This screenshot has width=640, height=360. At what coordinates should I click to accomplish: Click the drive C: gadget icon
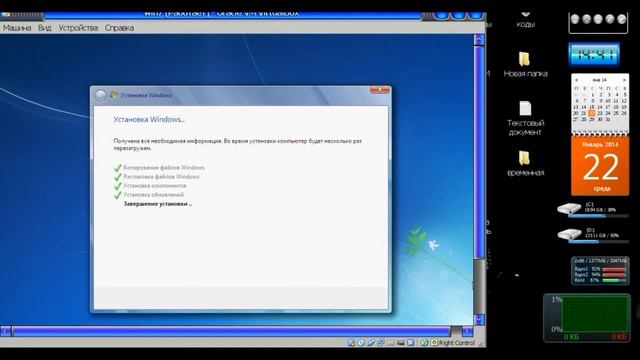tap(569, 209)
